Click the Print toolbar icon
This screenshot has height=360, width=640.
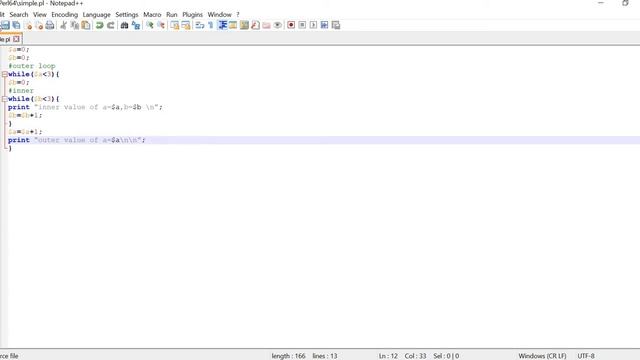50,25
